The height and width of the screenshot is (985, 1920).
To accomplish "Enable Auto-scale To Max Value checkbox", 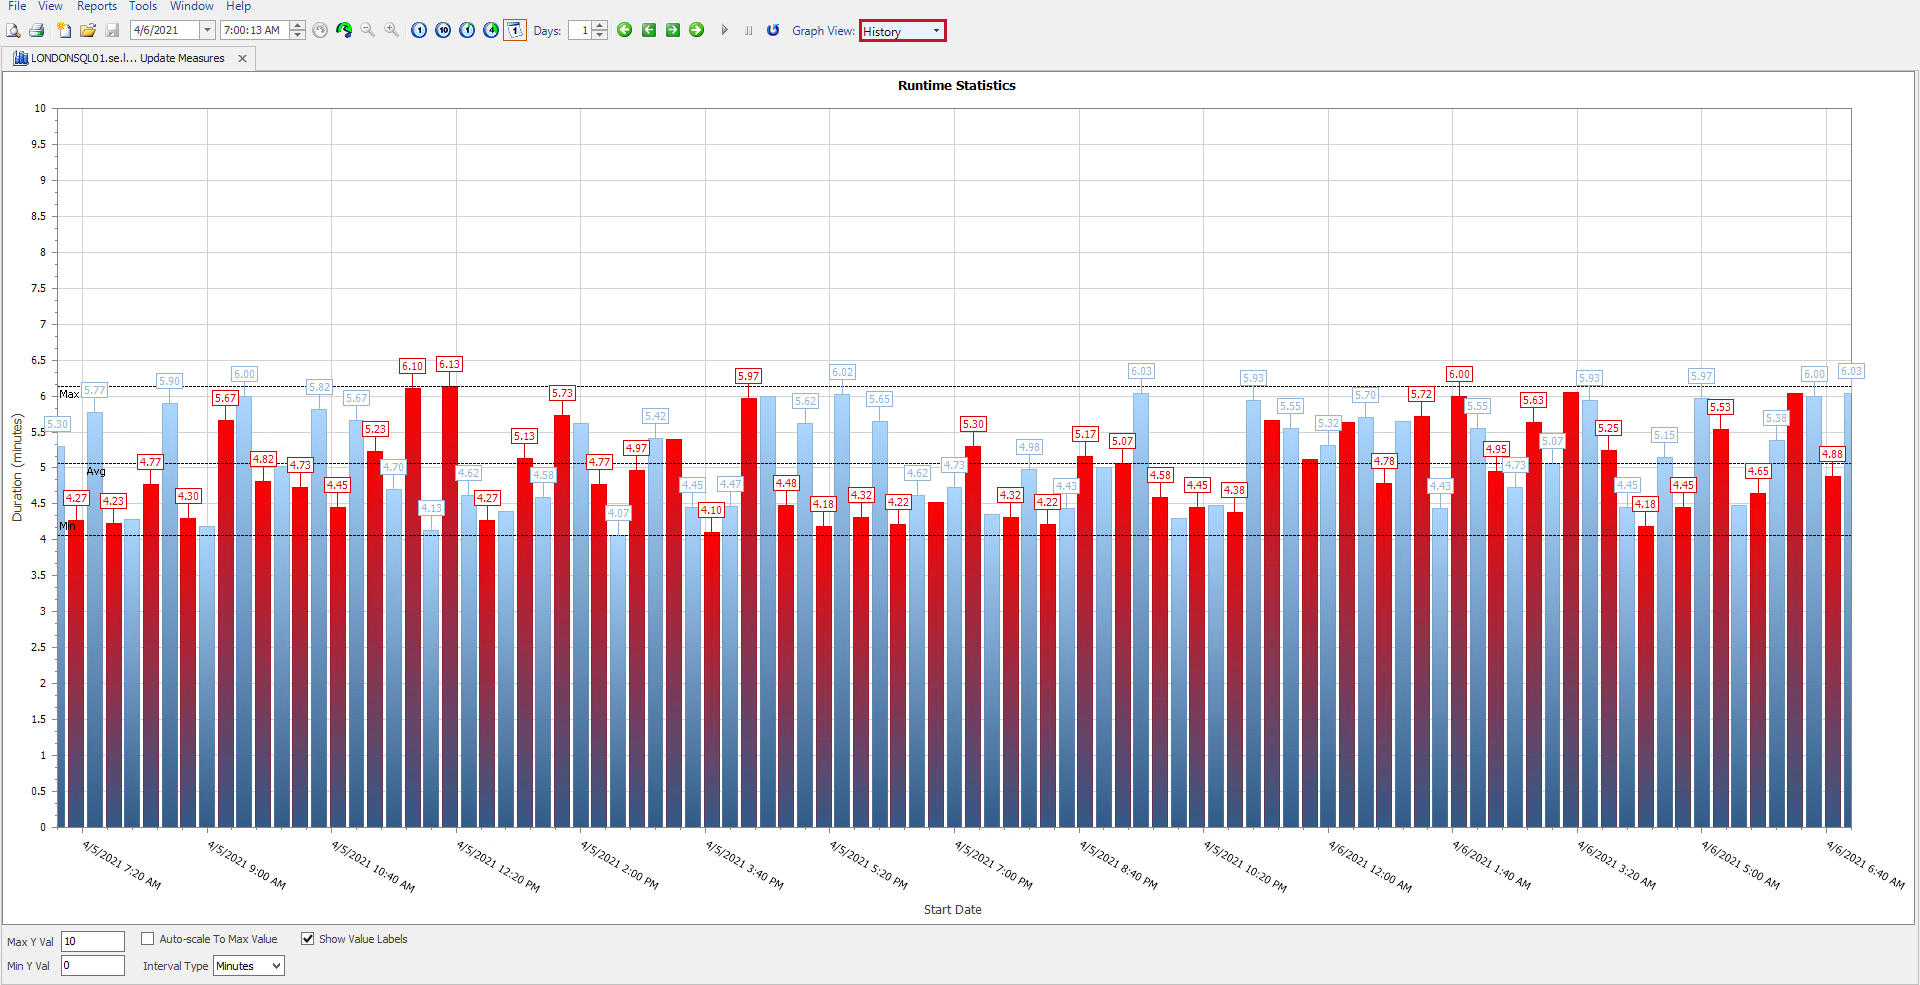I will (x=148, y=939).
